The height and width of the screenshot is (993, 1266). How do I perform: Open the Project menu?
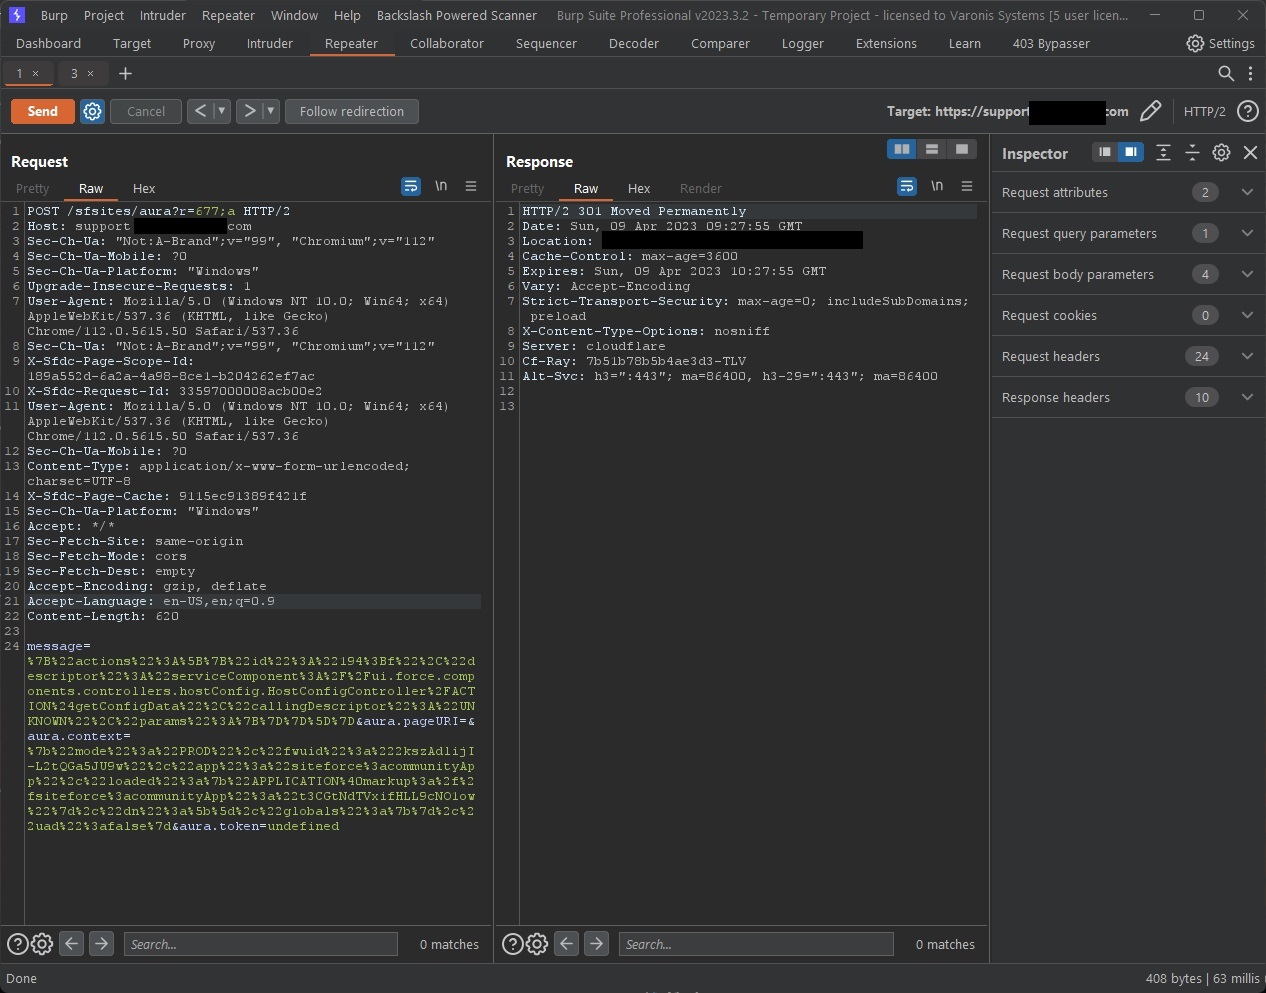pyautogui.click(x=104, y=15)
